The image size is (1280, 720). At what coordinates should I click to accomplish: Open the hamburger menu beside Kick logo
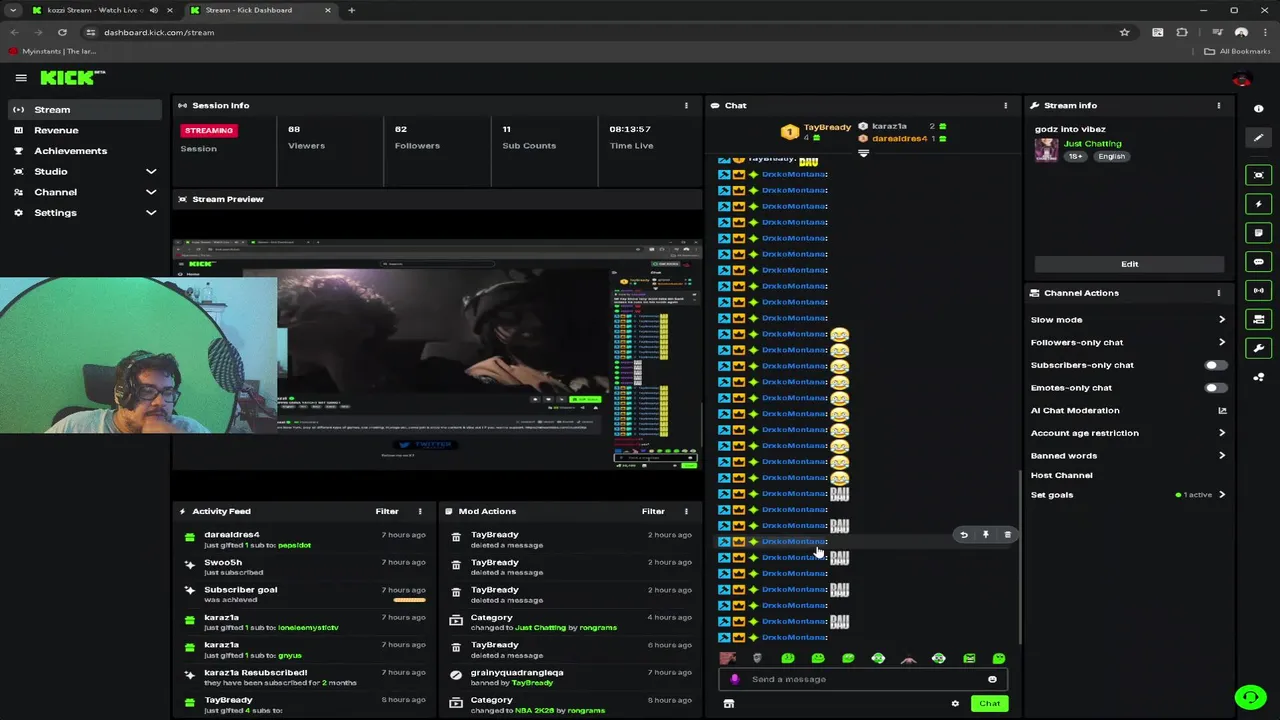click(x=21, y=78)
